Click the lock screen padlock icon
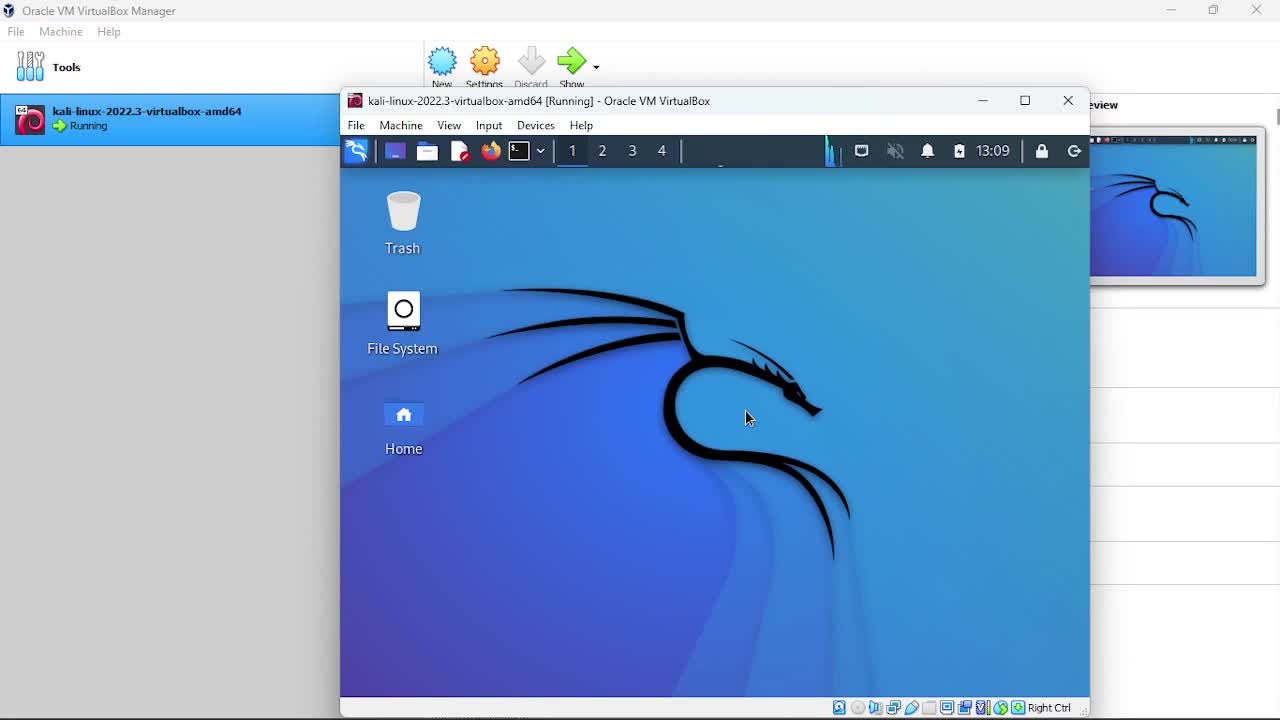The width and height of the screenshot is (1280, 720). tap(1042, 151)
